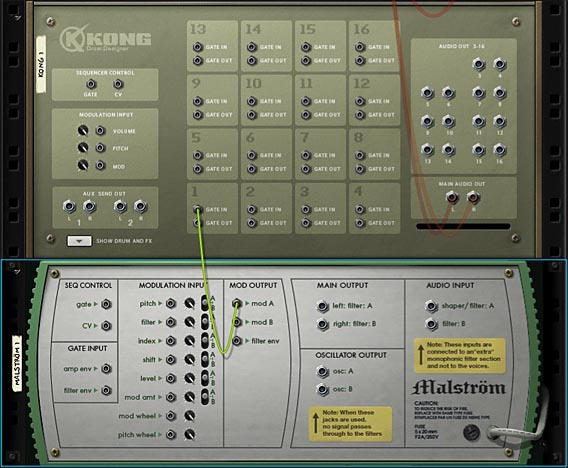Click Mod Output mod A jack
The height and width of the screenshot is (468, 568).
pyautogui.click(x=237, y=303)
